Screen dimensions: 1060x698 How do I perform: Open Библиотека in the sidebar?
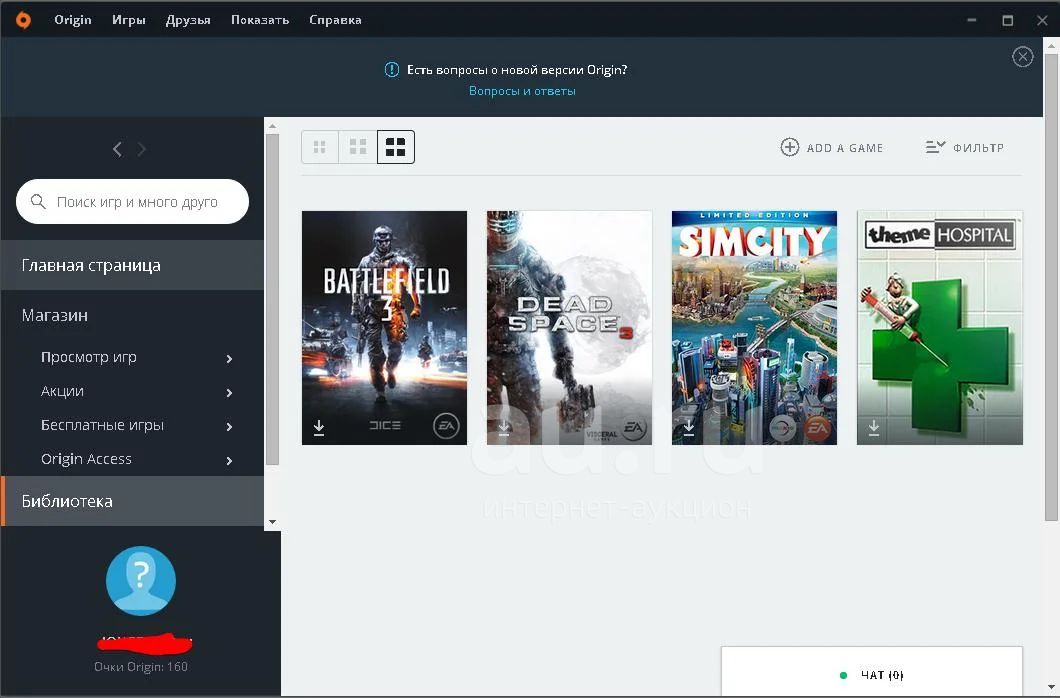[x=132, y=501]
